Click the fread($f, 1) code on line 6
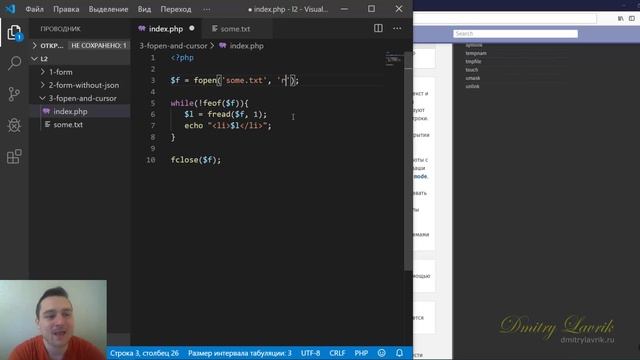640x360 pixels. point(234,115)
